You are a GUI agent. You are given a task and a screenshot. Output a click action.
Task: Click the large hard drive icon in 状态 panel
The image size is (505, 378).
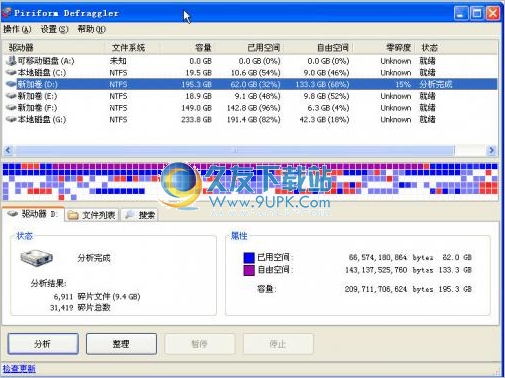click(x=36, y=258)
